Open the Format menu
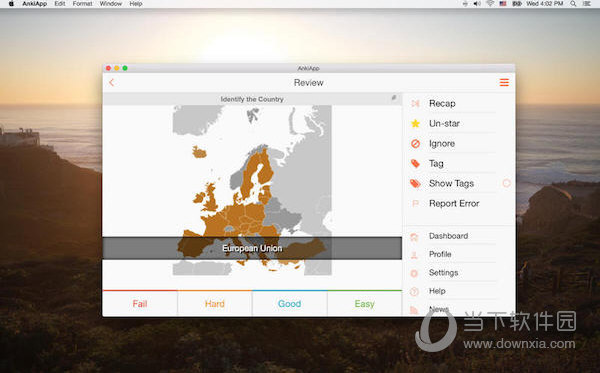This screenshot has width=600, height=373. pos(82,4)
